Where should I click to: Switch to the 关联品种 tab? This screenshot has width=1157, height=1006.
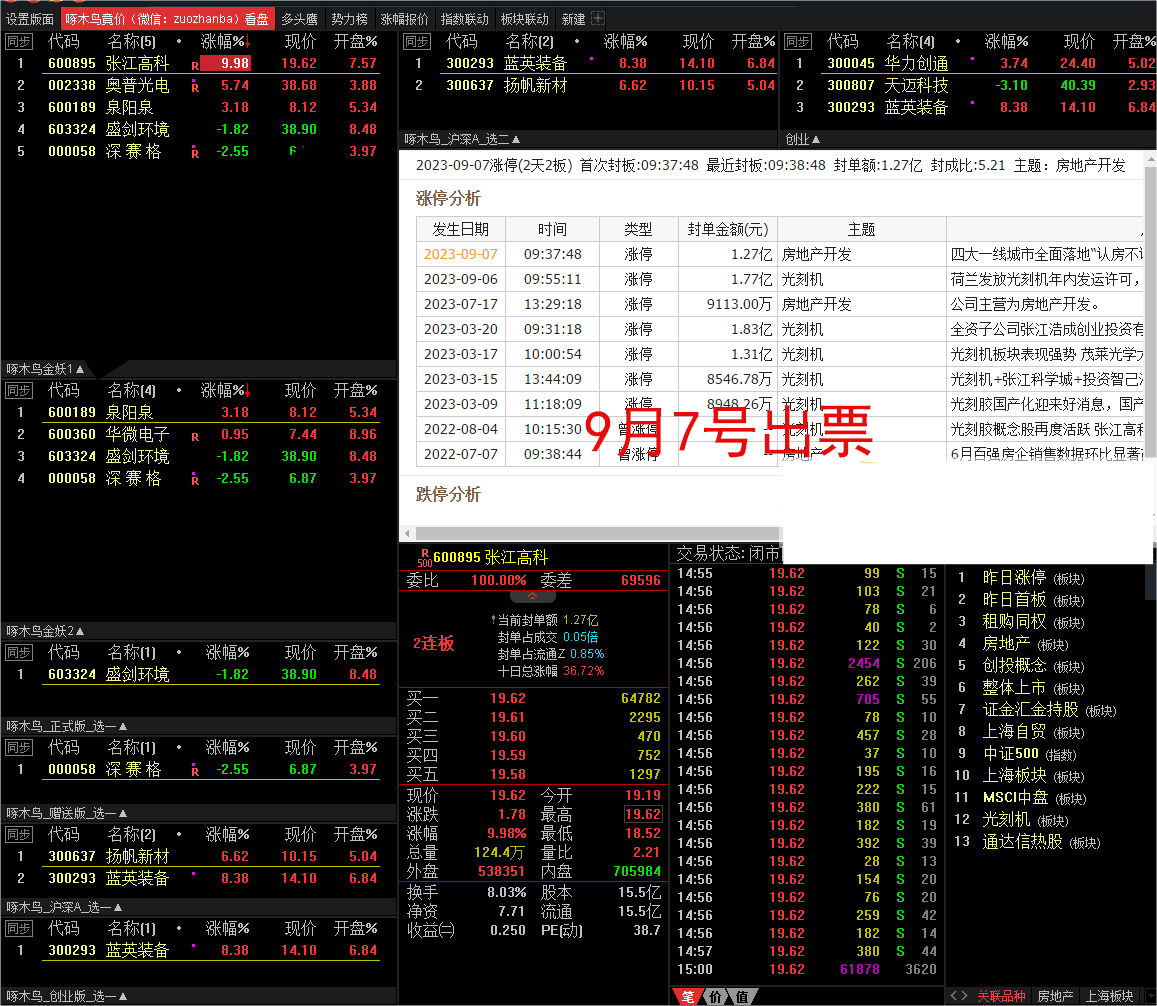(x=1003, y=995)
